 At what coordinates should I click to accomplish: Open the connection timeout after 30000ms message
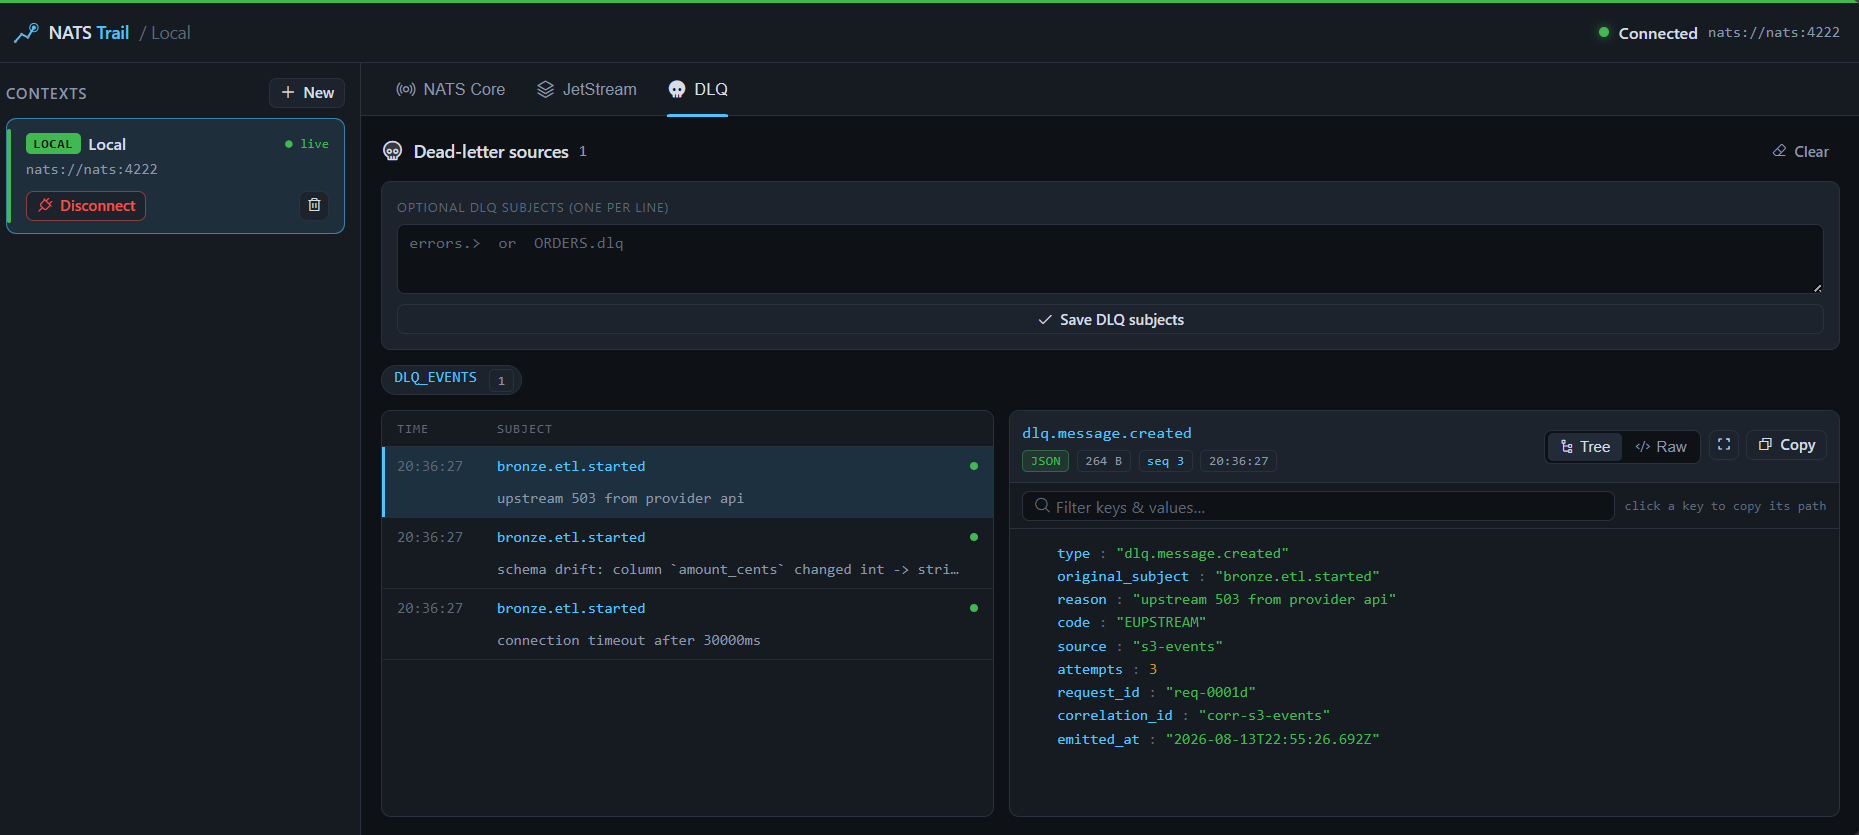point(688,624)
